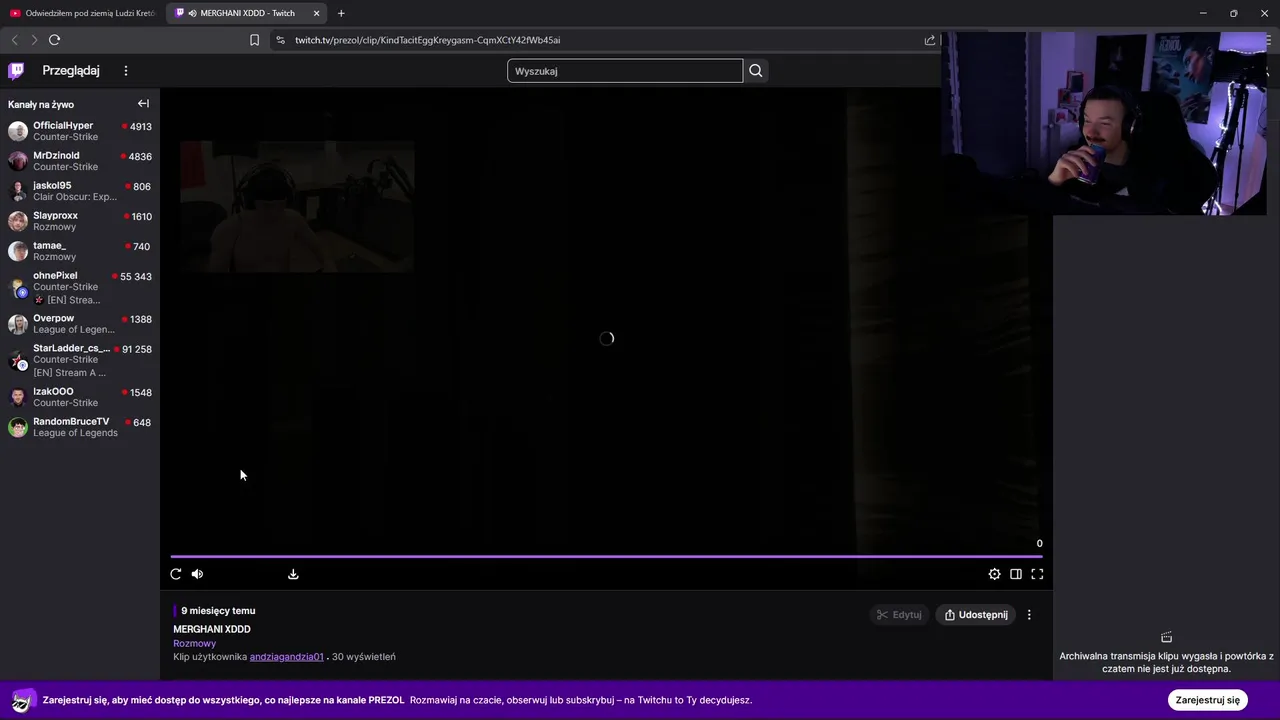Click MrDzinold avatar icon

pos(18,161)
